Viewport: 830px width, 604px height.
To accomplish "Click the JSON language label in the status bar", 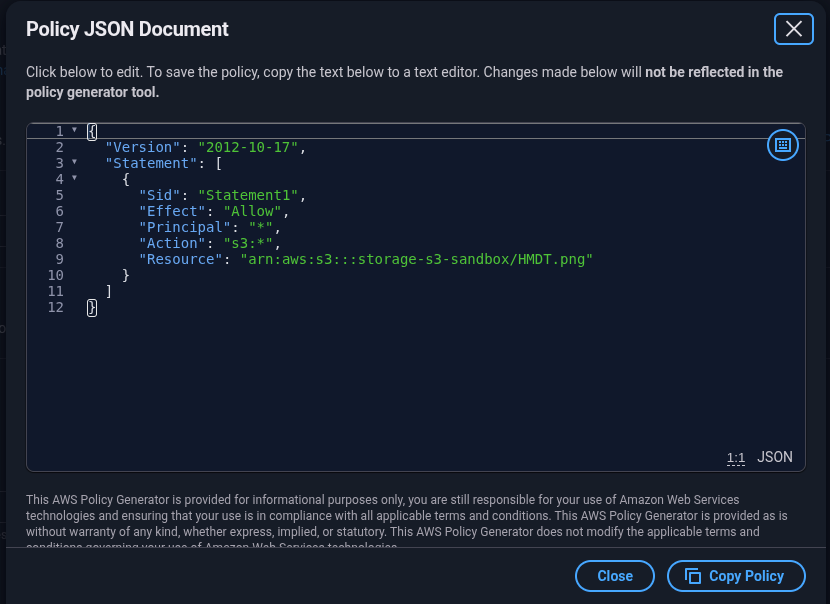I will (x=775, y=457).
